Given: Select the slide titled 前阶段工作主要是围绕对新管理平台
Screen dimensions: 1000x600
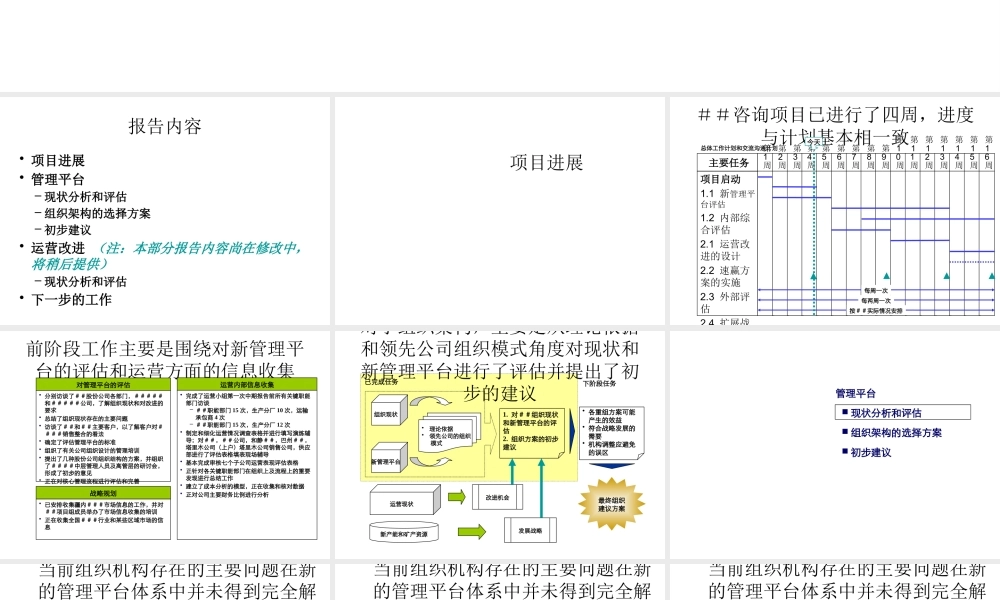Looking at the screenshot, I should pyautogui.click(x=165, y=444).
